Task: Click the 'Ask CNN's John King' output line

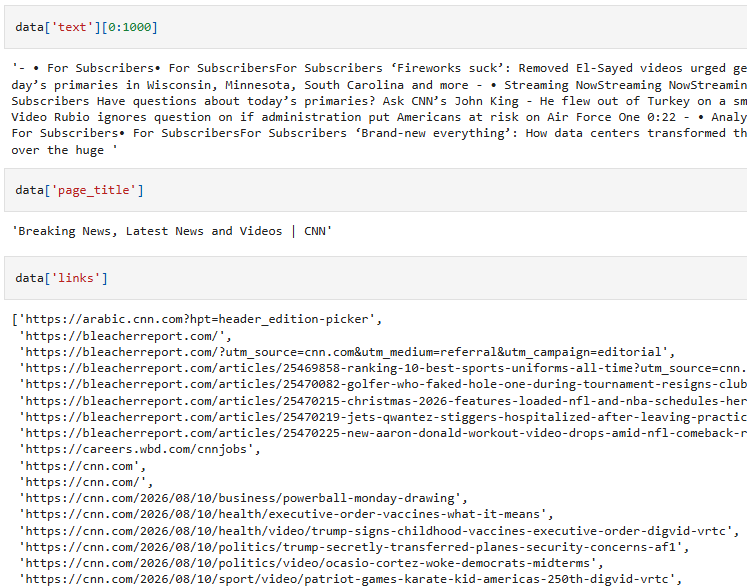Action: click(x=379, y=101)
